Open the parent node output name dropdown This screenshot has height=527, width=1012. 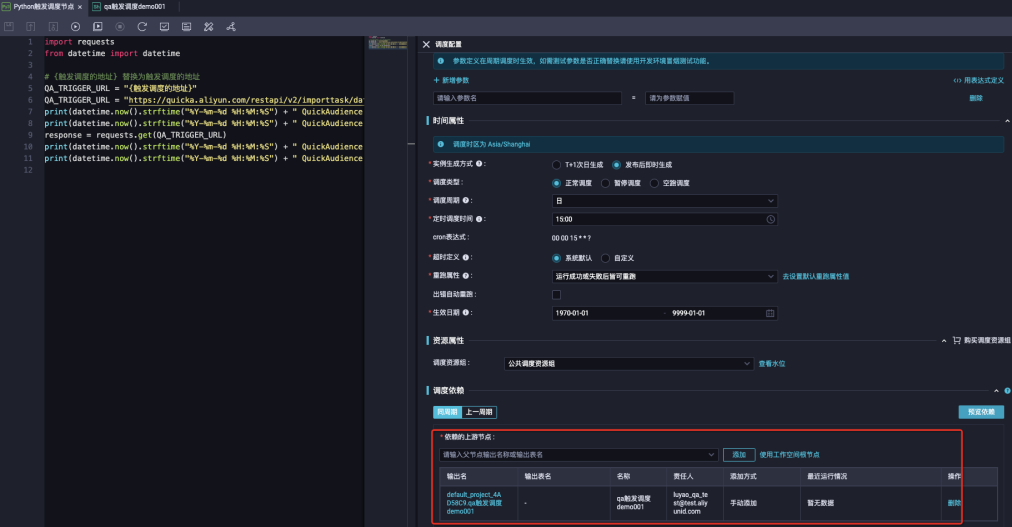point(578,455)
